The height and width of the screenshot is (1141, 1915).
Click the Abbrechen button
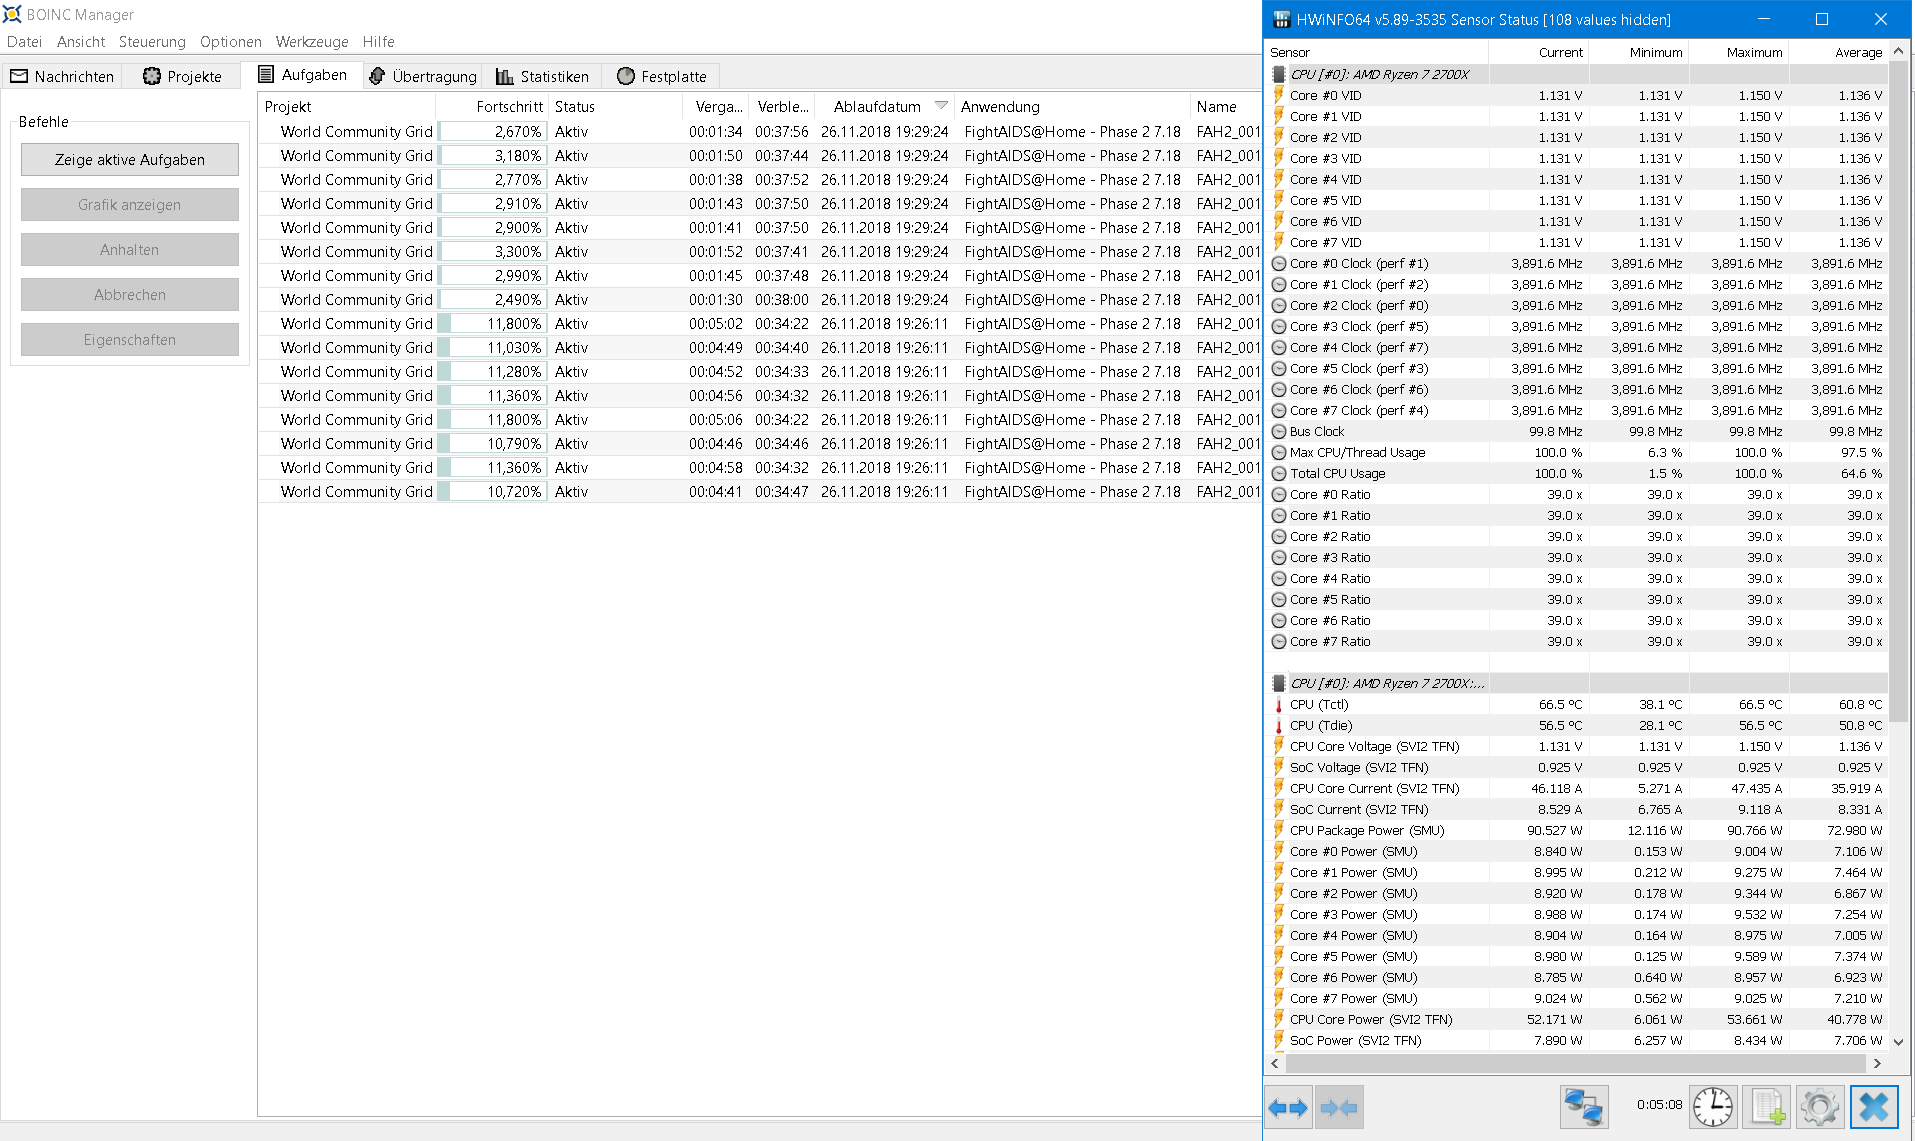[130, 295]
